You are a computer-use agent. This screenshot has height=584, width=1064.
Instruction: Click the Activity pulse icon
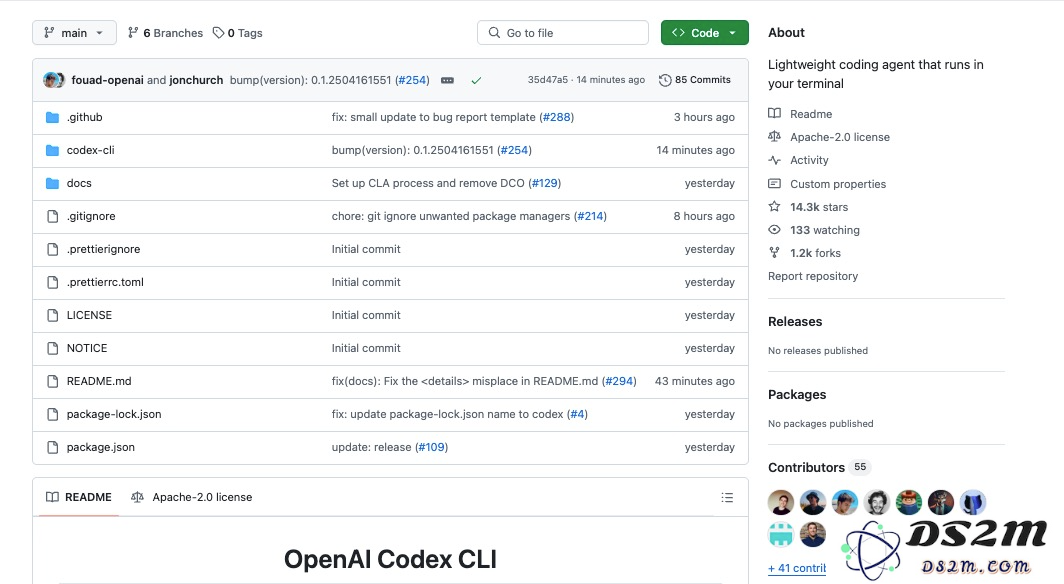(x=774, y=160)
